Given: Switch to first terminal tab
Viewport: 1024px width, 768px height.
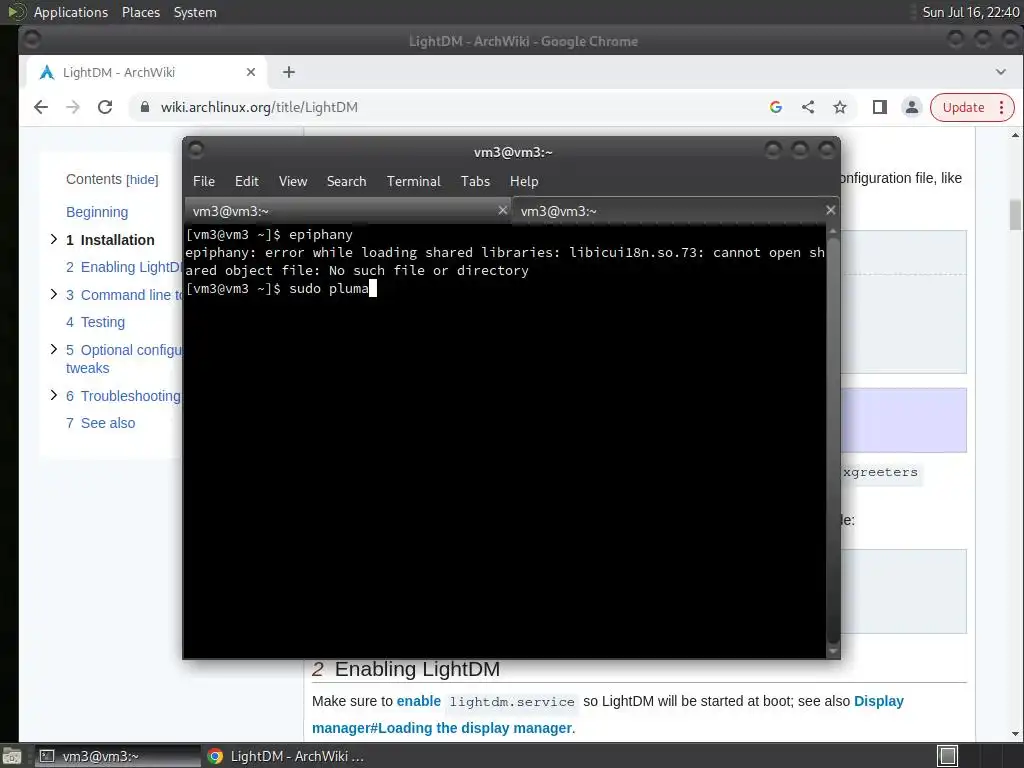Looking at the screenshot, I should tap(347, 211).
